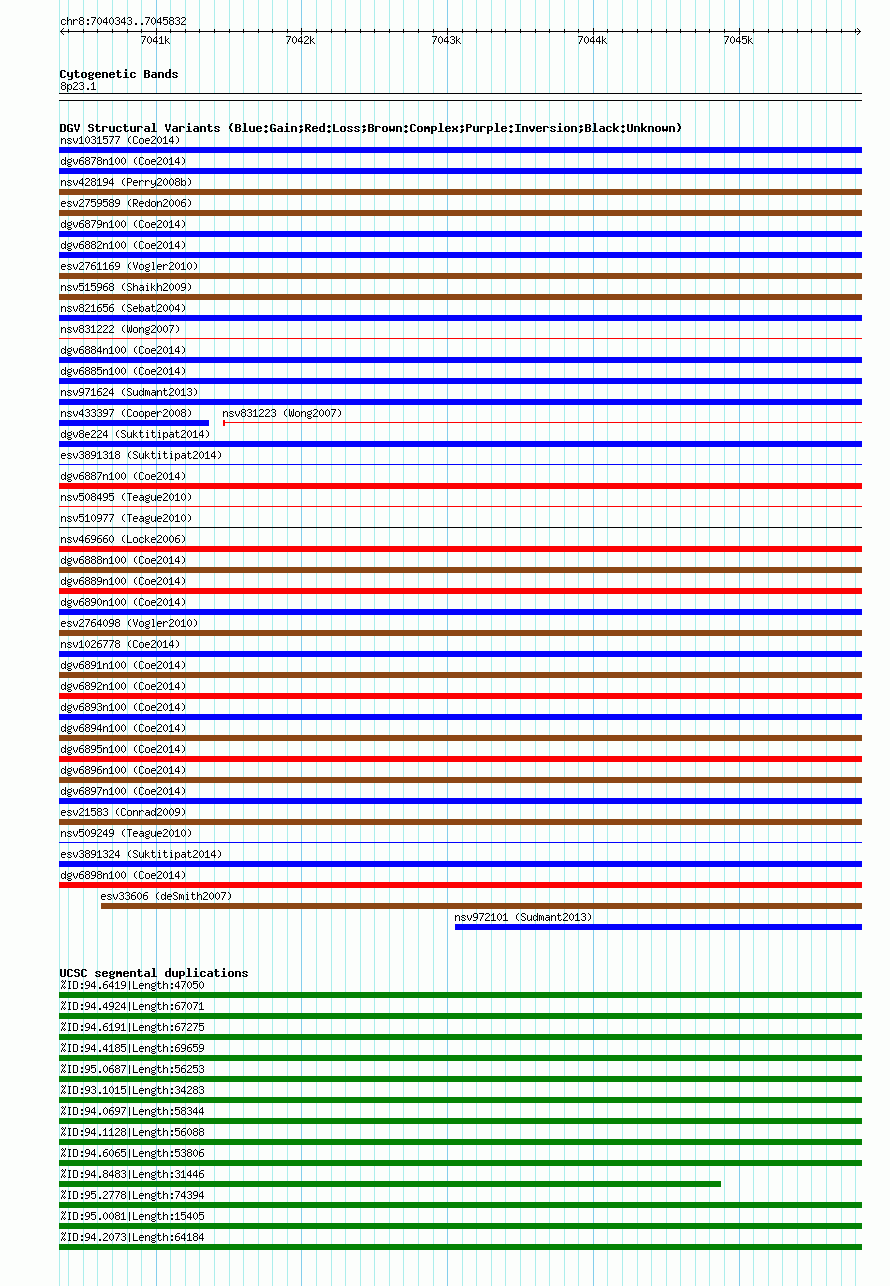
Task: Click the brown bar under esv33606
Action: coord(481,906)
